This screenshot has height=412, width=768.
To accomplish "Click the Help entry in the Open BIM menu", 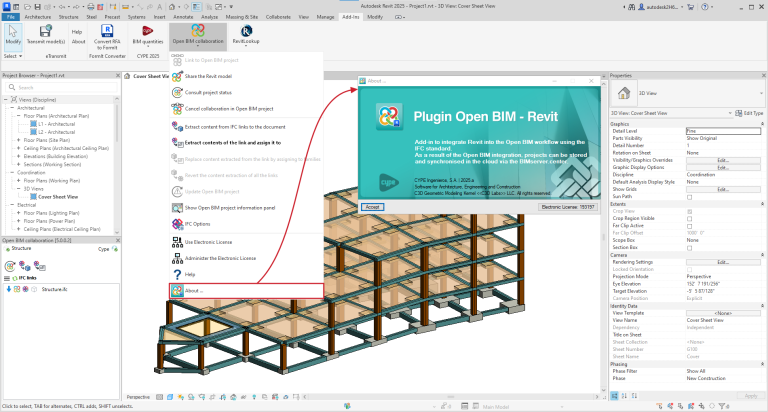I will [x=247, y=274].
